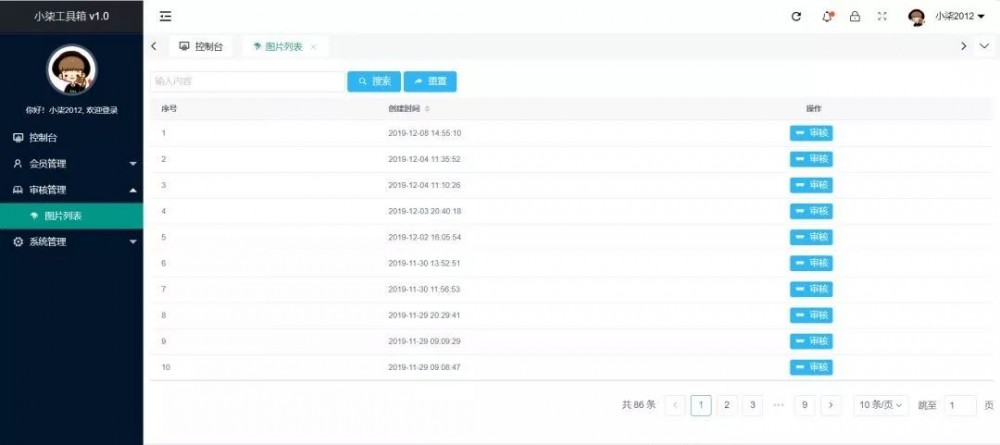1000x445 pixels.
Task: Open tab options chevron dropdown
Action: pos(985,46)
